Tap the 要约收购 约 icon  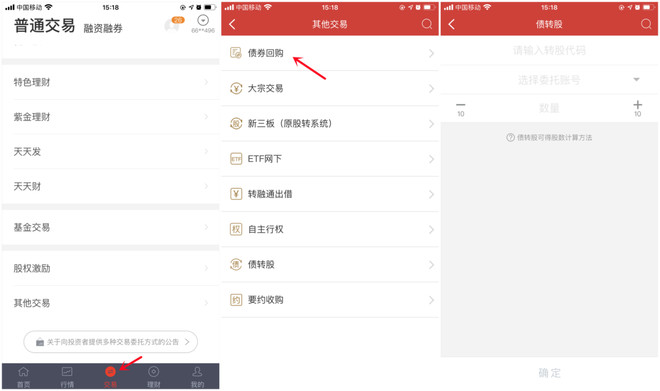click(x=236, y=300)
